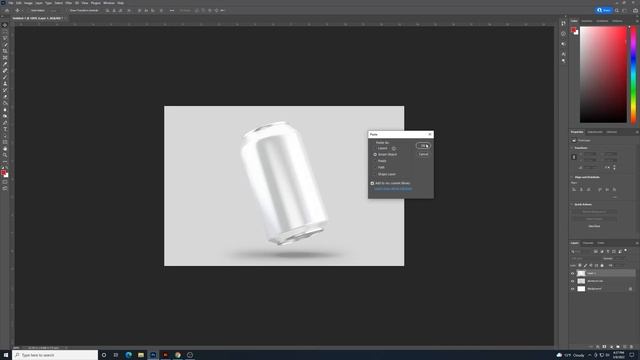Open the Layer menu

tap(39, 3)
